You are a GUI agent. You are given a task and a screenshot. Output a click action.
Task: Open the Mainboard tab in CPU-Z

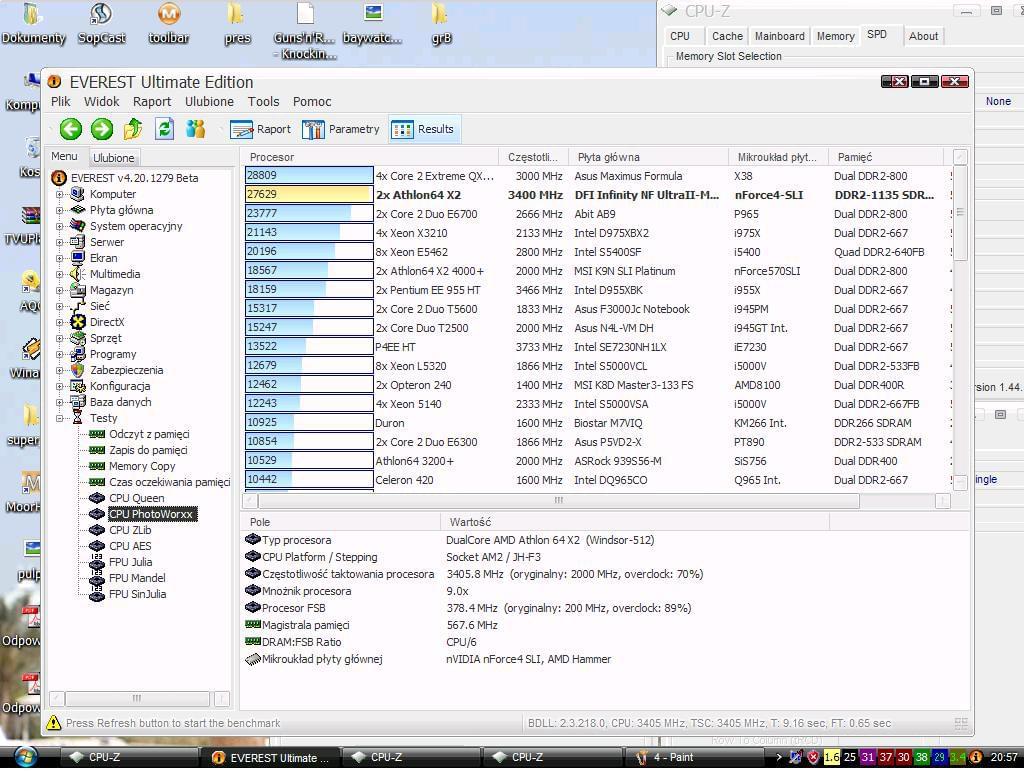pos(780,36)
